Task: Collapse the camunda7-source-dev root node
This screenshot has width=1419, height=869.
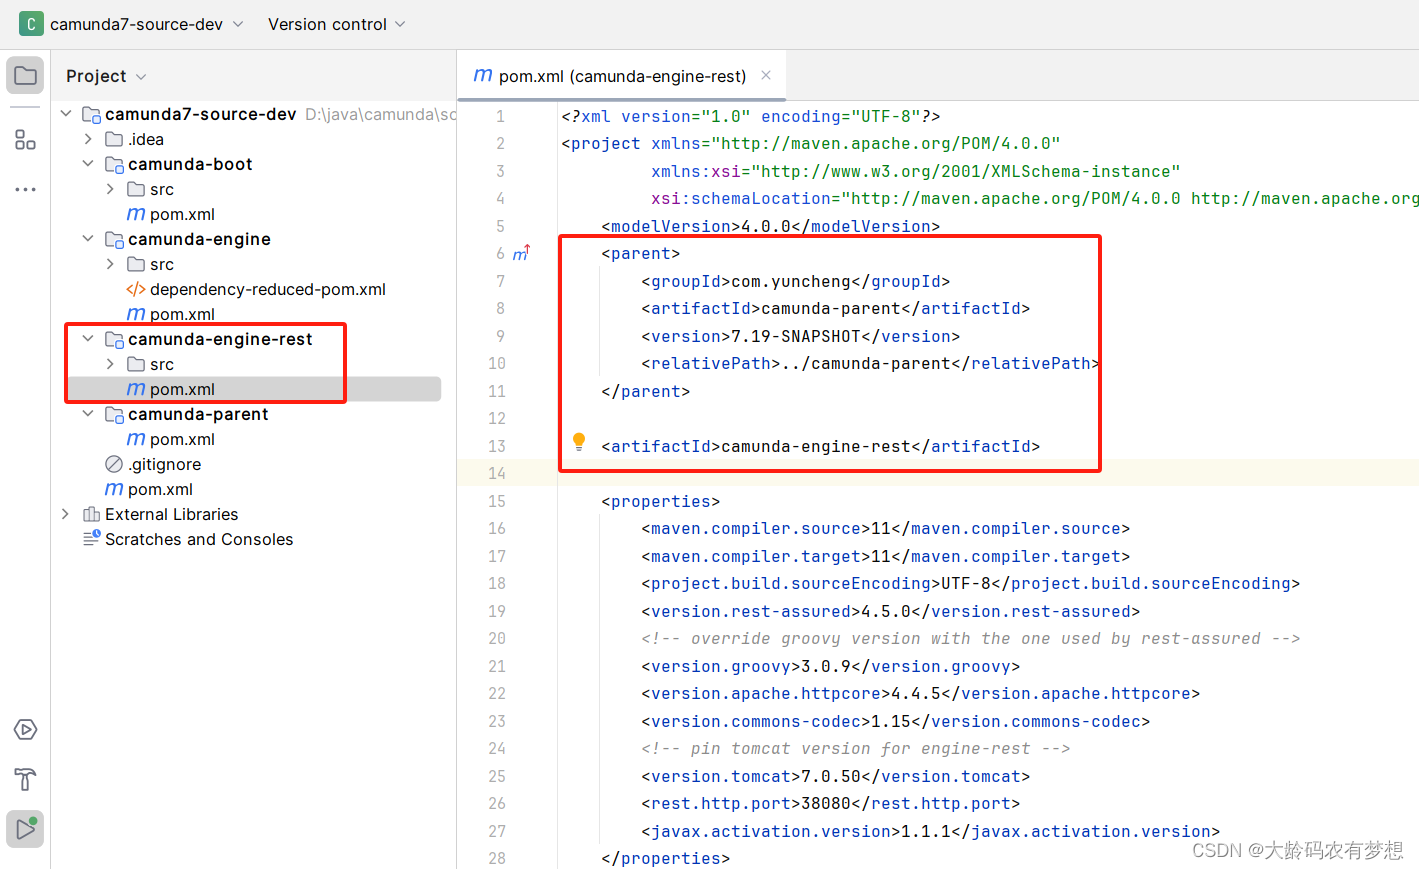Action: pos(66,114)
